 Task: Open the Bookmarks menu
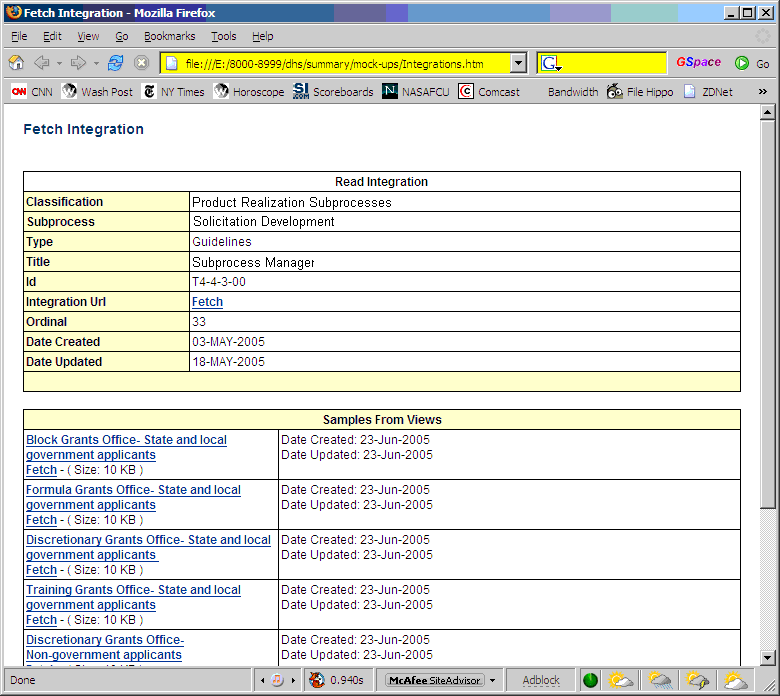tap(169, 36)
